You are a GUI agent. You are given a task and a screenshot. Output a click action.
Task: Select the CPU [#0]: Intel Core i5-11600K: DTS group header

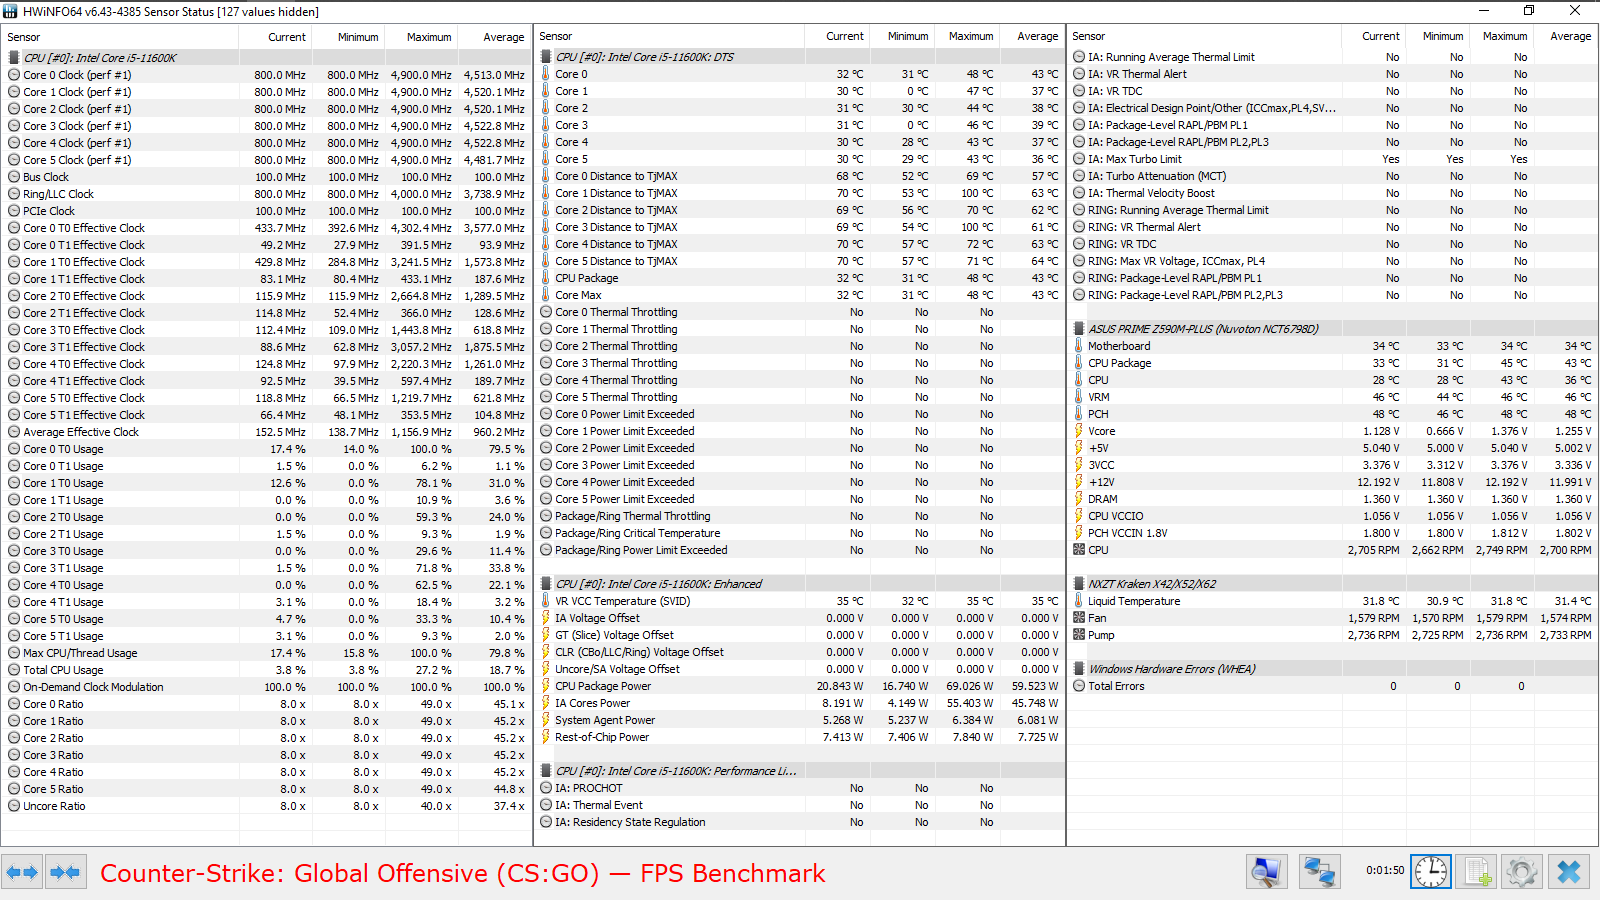tap(799, 57)
